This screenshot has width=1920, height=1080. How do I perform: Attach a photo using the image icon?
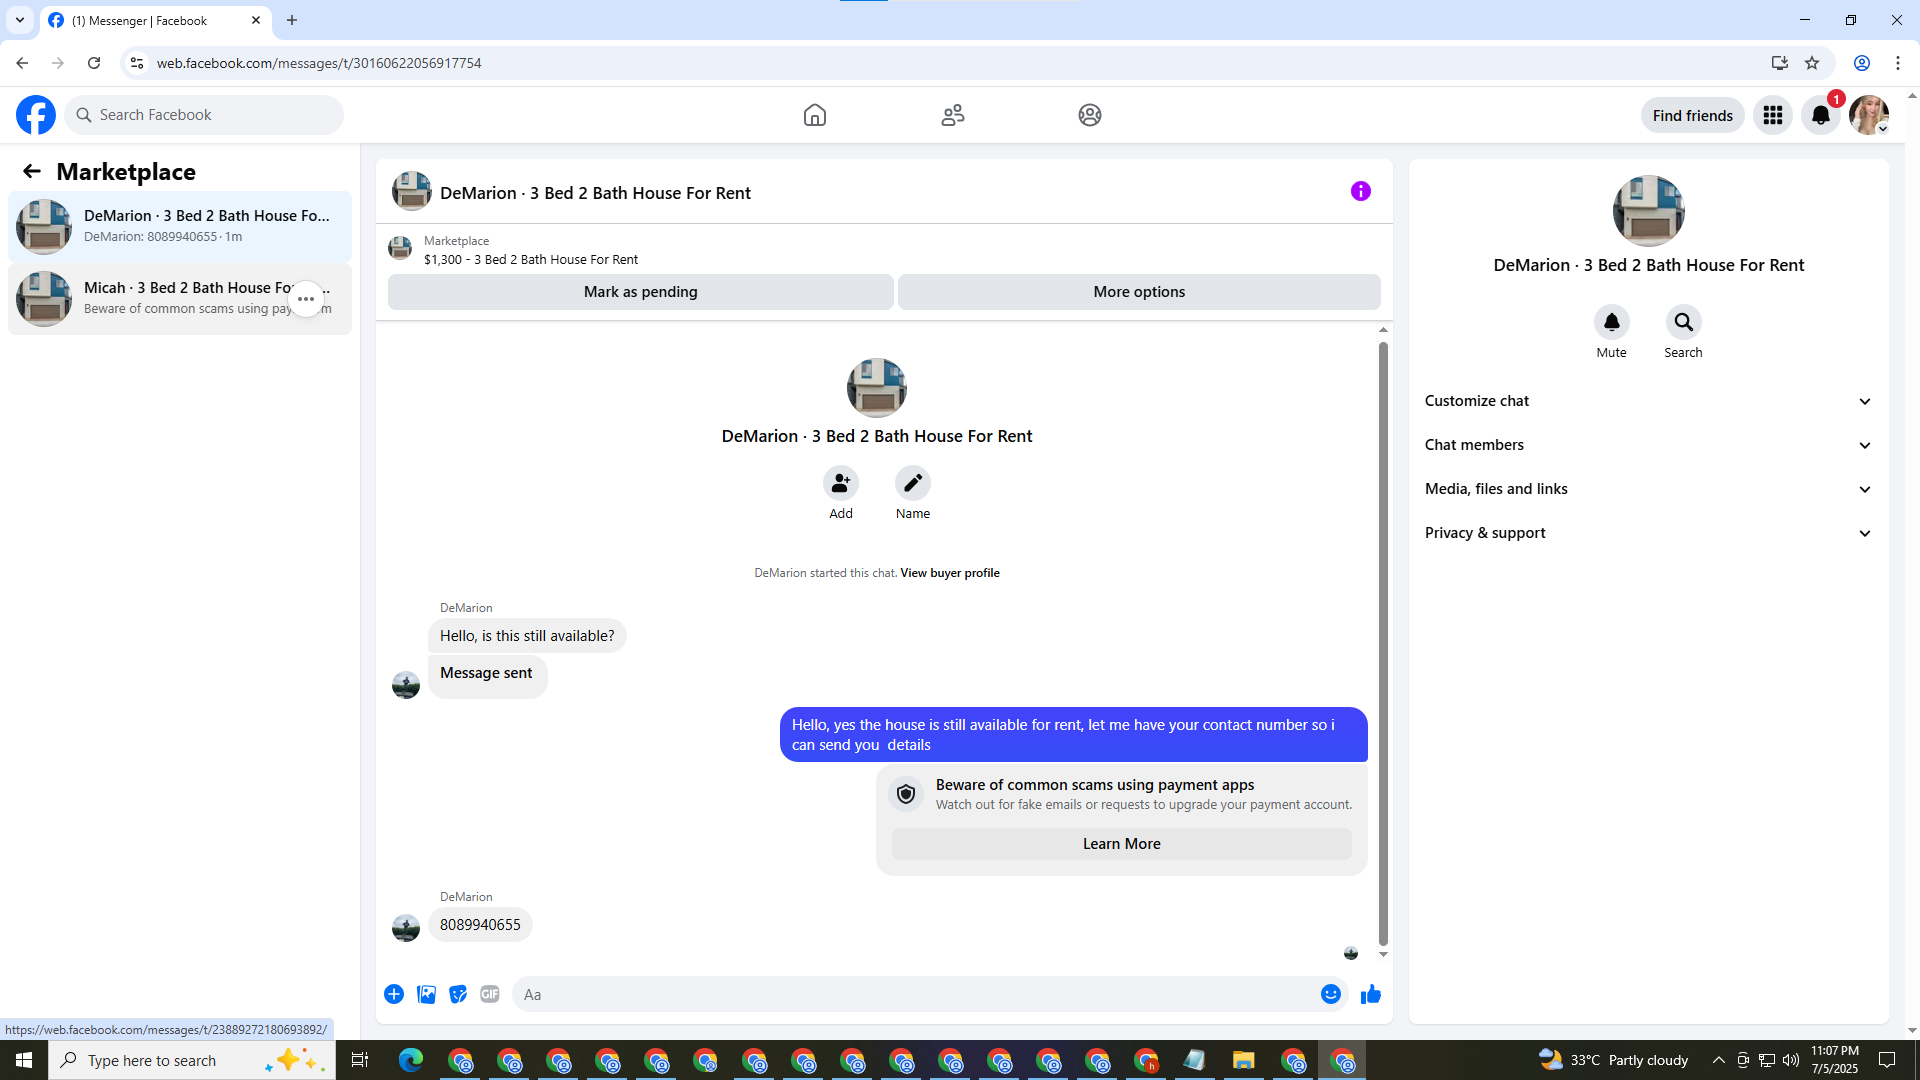point(426,994)
